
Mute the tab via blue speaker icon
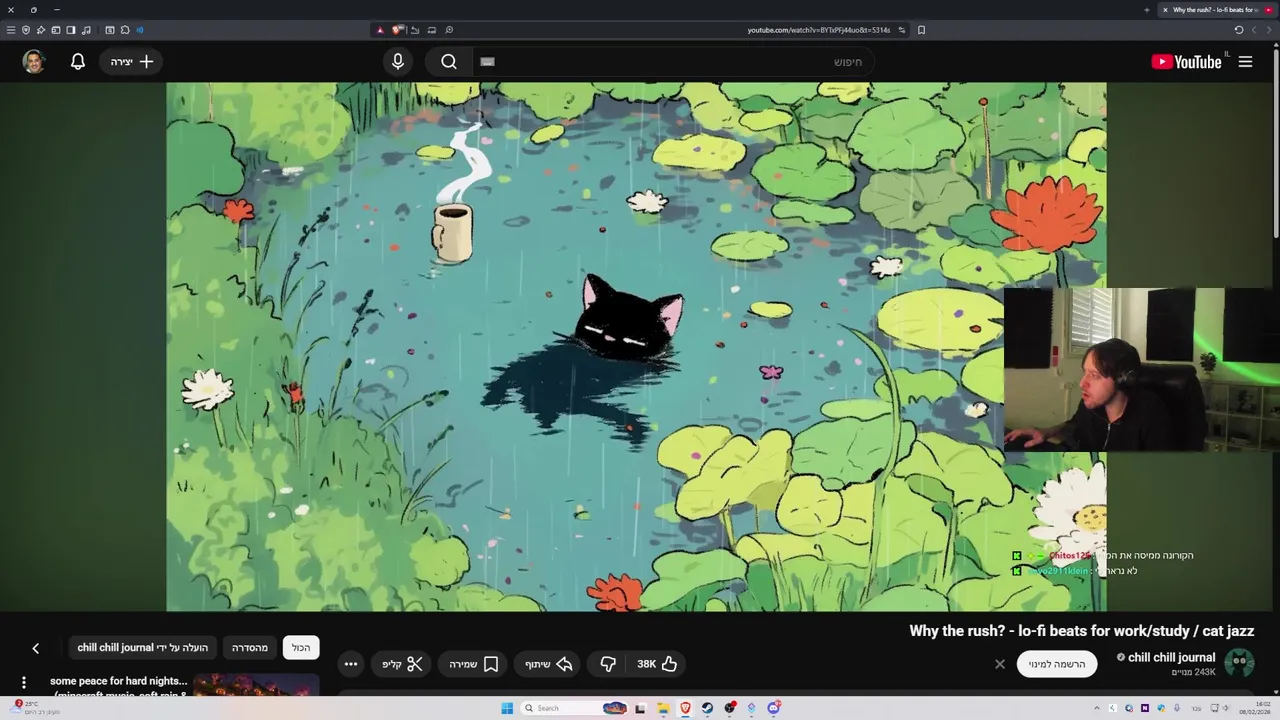139,30
